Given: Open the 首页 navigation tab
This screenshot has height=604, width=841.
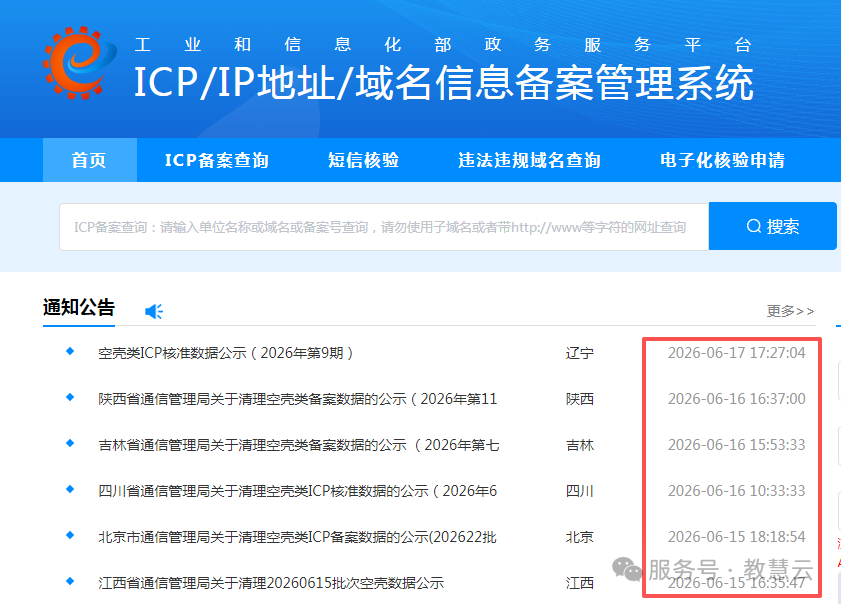Looking at the screenshot, I should 90,160.
